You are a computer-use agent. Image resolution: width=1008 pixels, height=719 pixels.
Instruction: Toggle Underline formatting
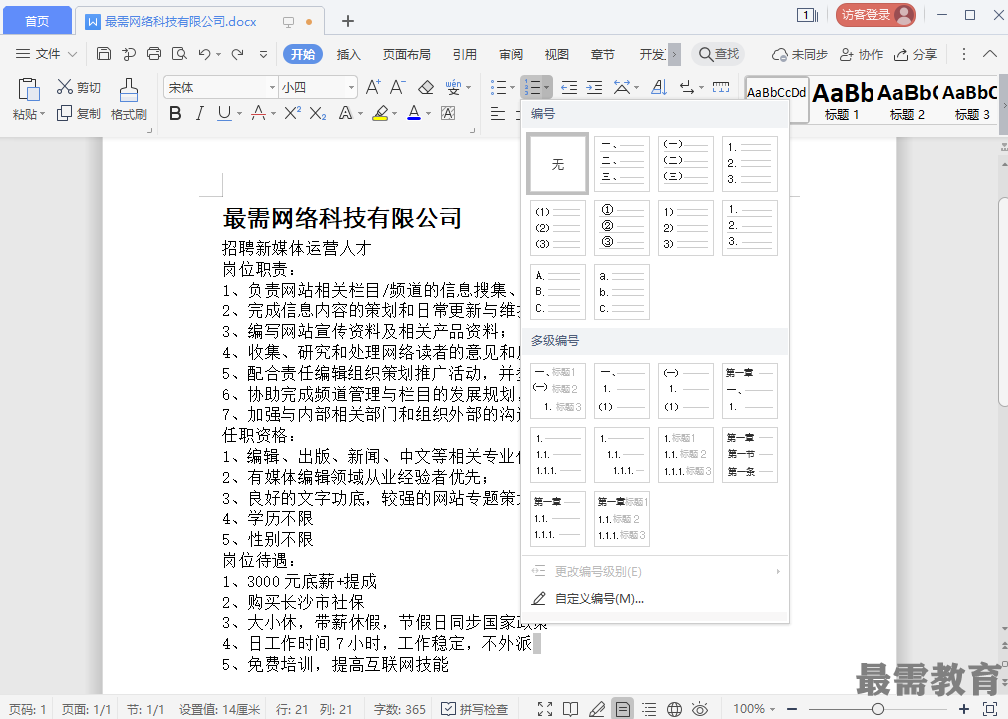(x=224, y=114)
